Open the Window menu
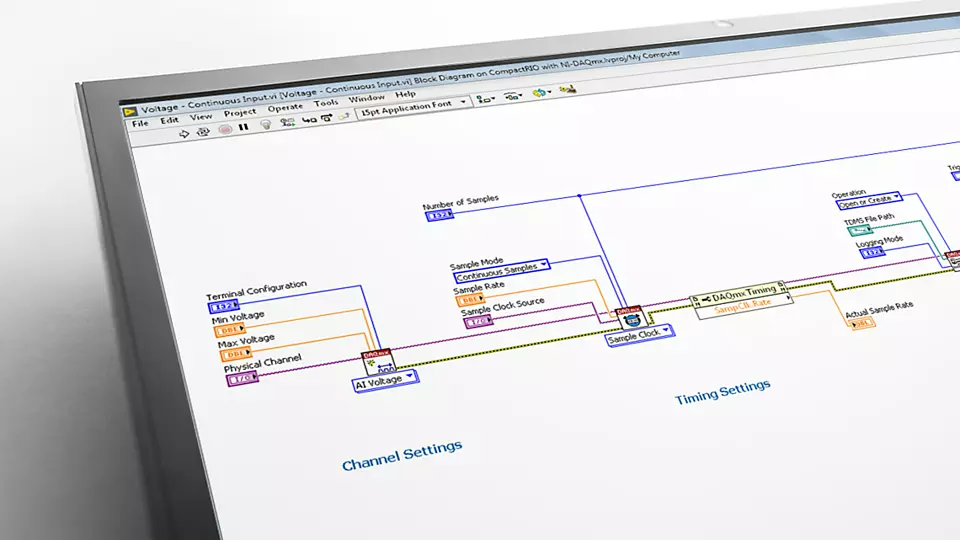This screenshot has width=960, height=540. tap(367, 99)
